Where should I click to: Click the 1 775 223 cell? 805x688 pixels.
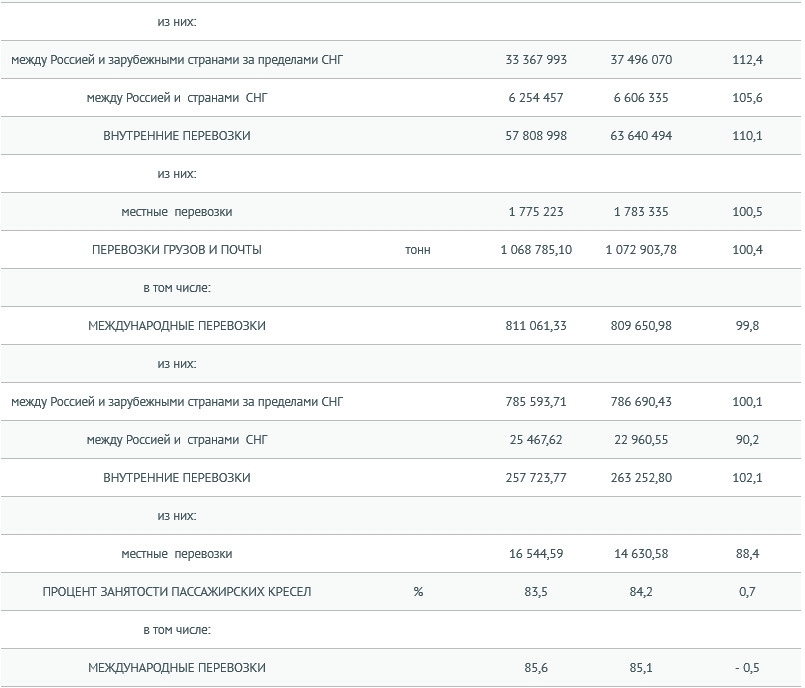pos(536,212)
